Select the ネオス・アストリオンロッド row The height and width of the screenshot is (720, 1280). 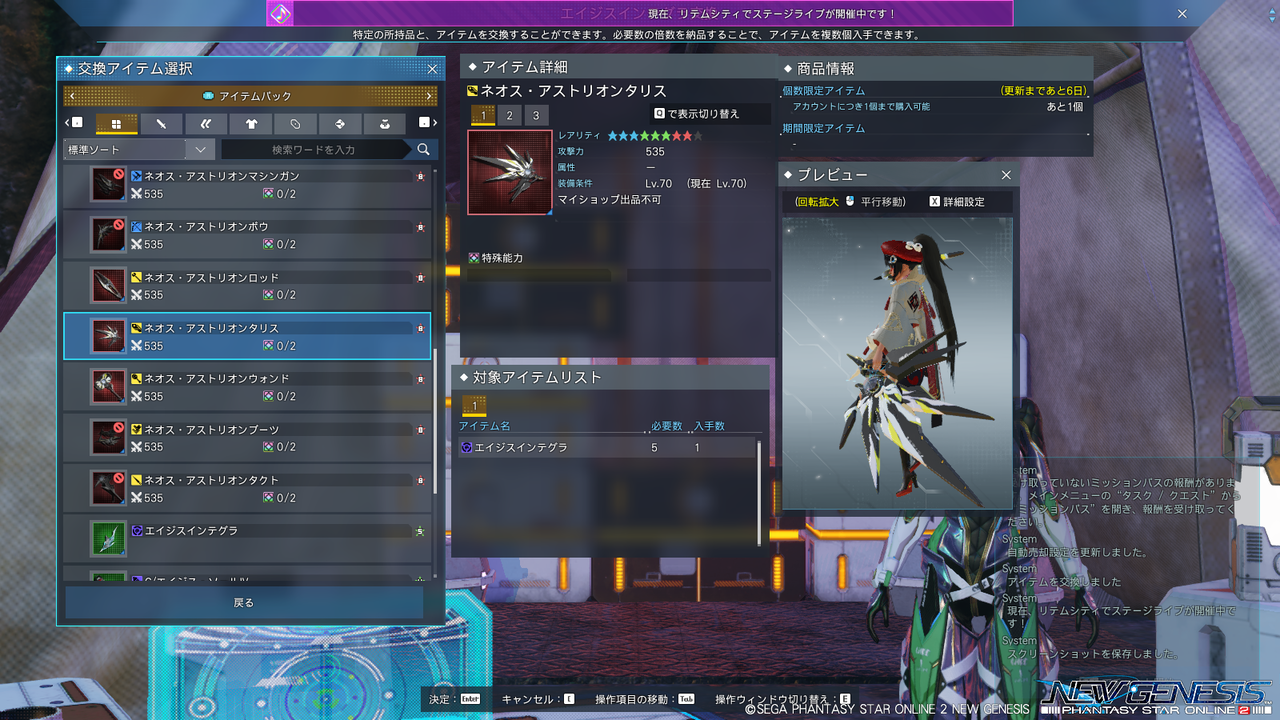pos(247,286)
